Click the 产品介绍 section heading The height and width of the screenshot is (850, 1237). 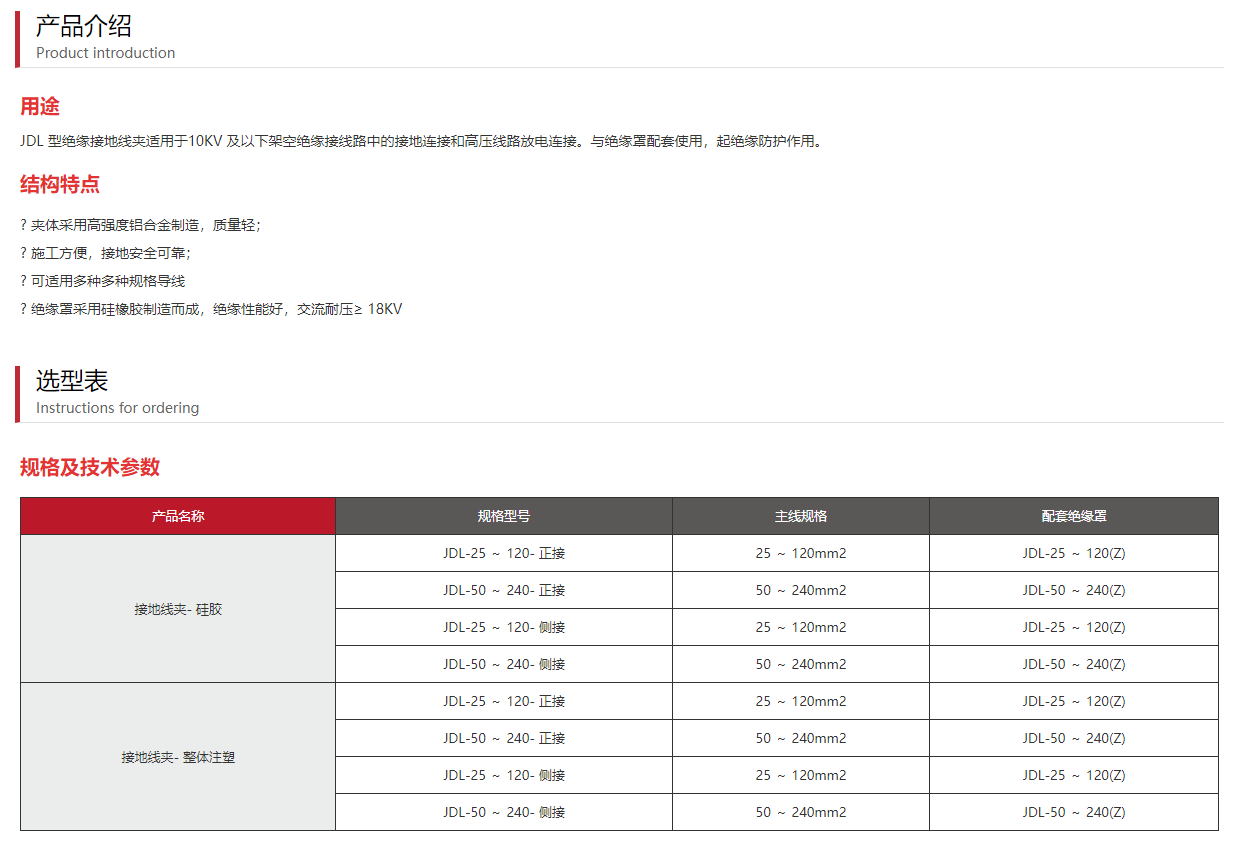click(84, 26)
